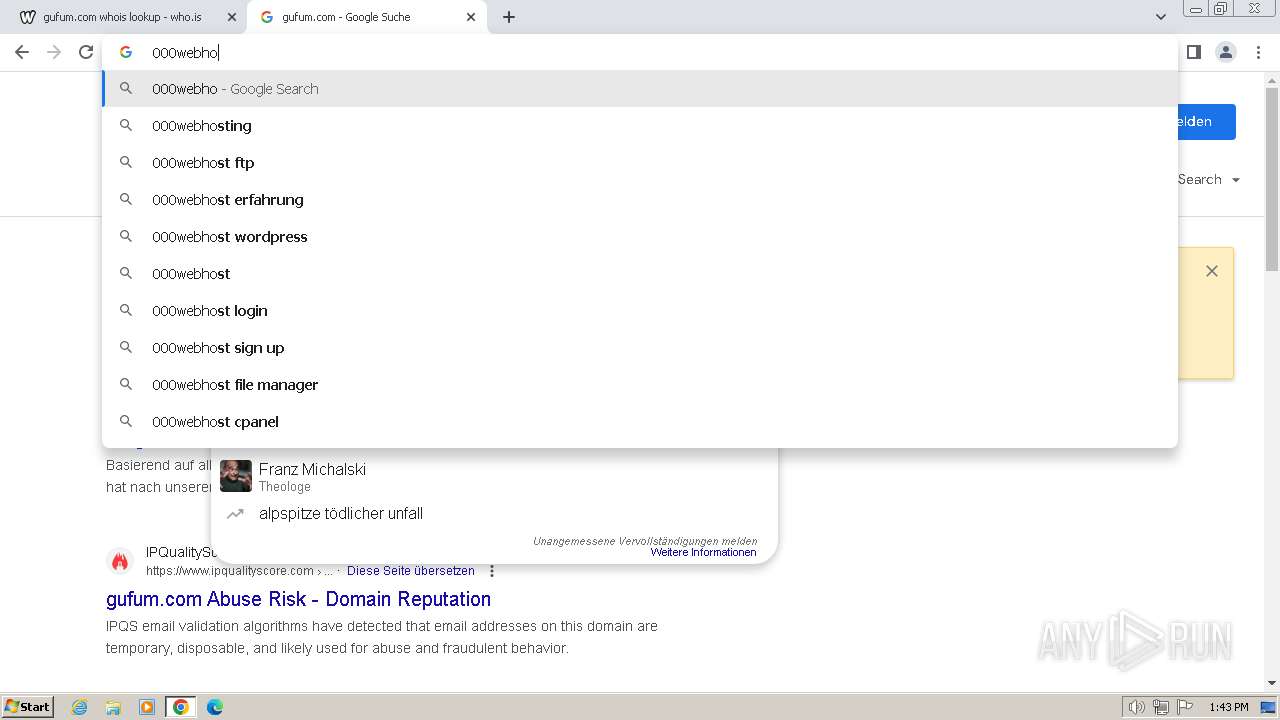Click the blue sign-in button at top right
The width and height of the screenshot is (1280, 720).
tap(1206, 121)
